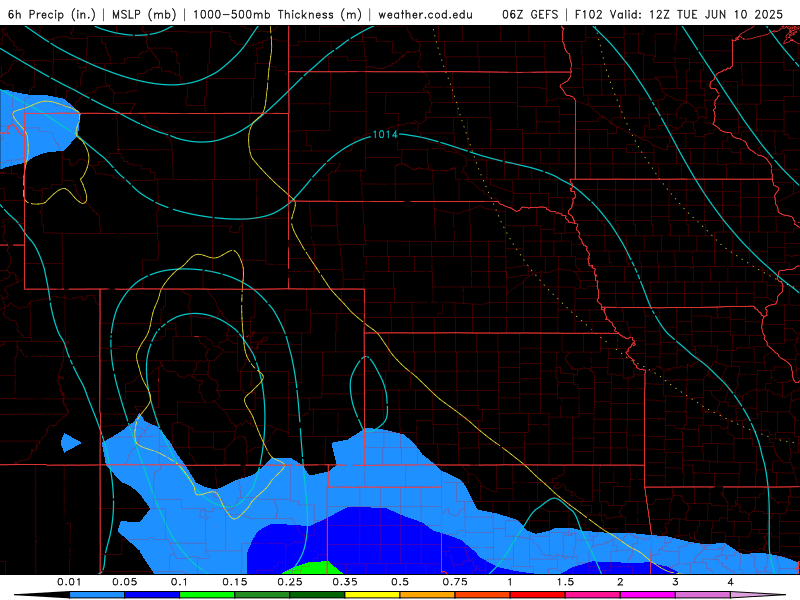Click the black arrow at legend's left end
Viewport: 800px width, 600px height.
click(42, 595)
